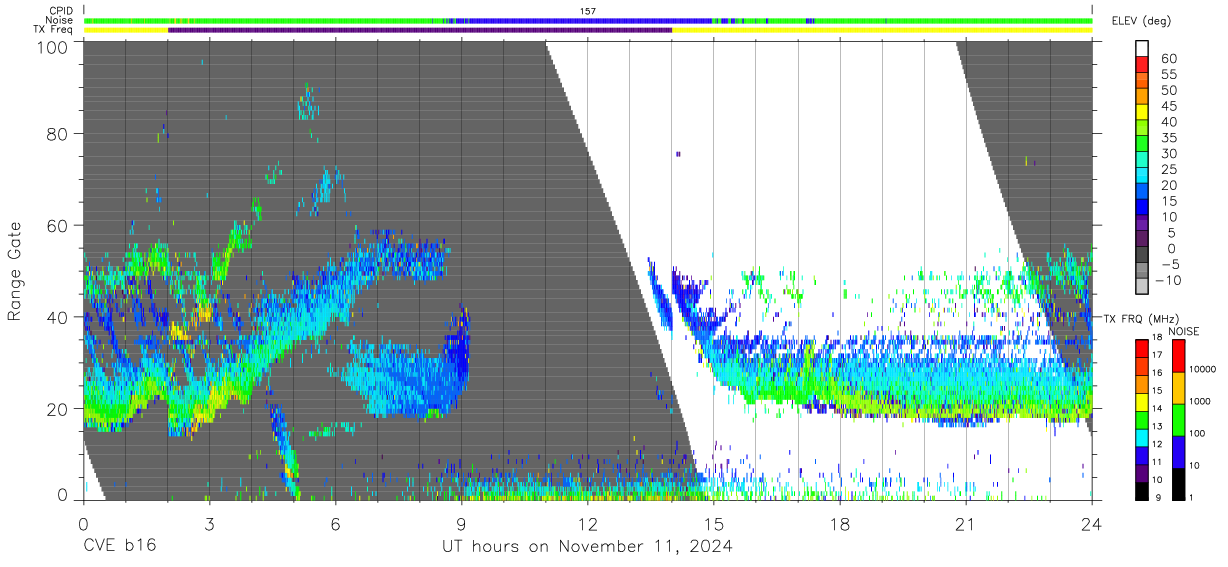
Task: Click the 100 tick on Range Gate axis
Action: [x=52, y=46]
